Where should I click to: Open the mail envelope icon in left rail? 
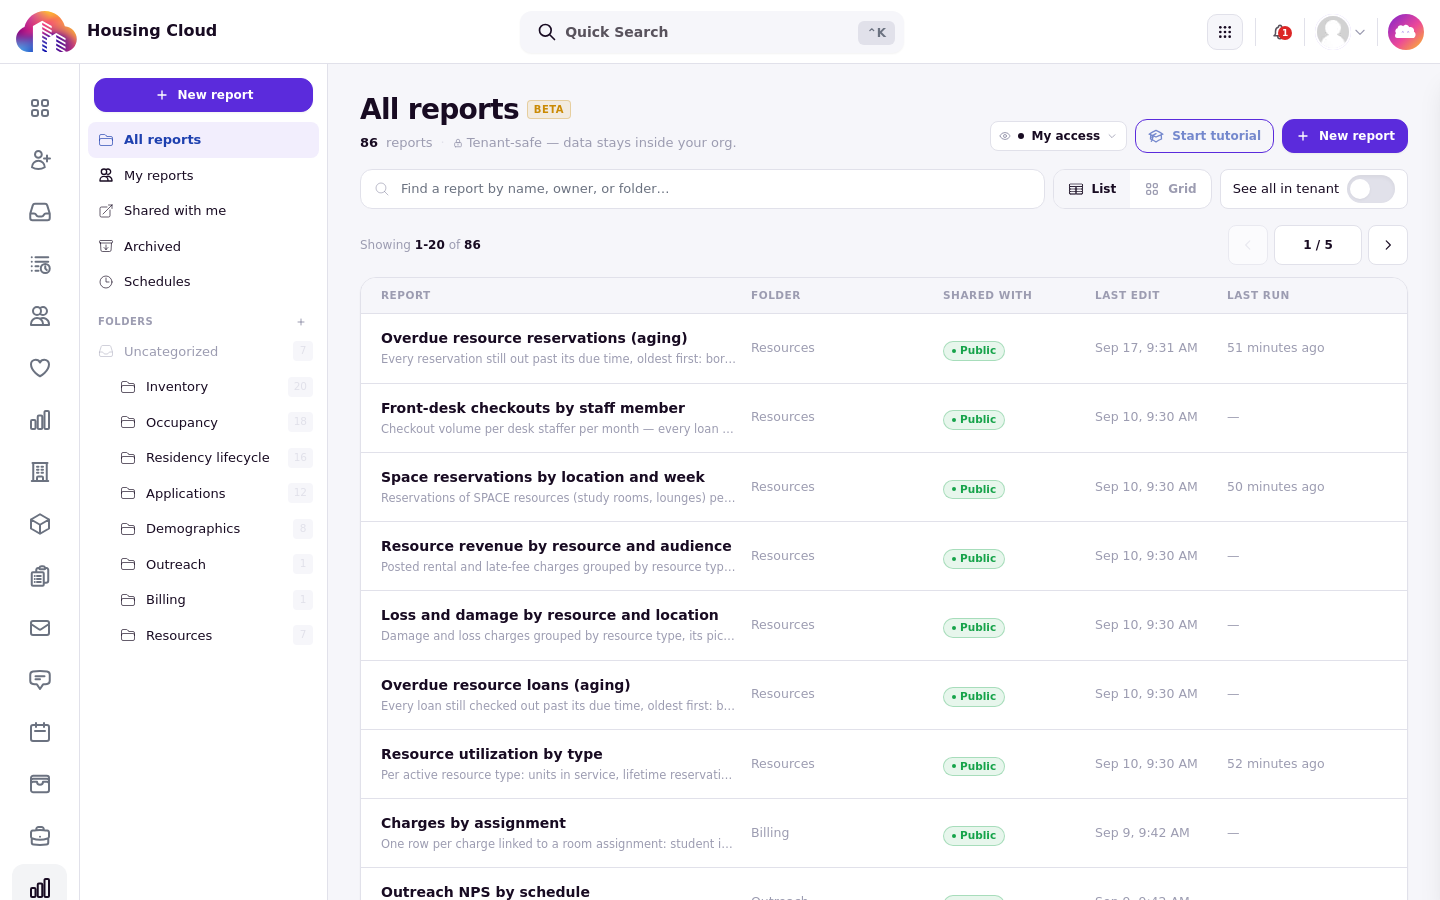40,628
